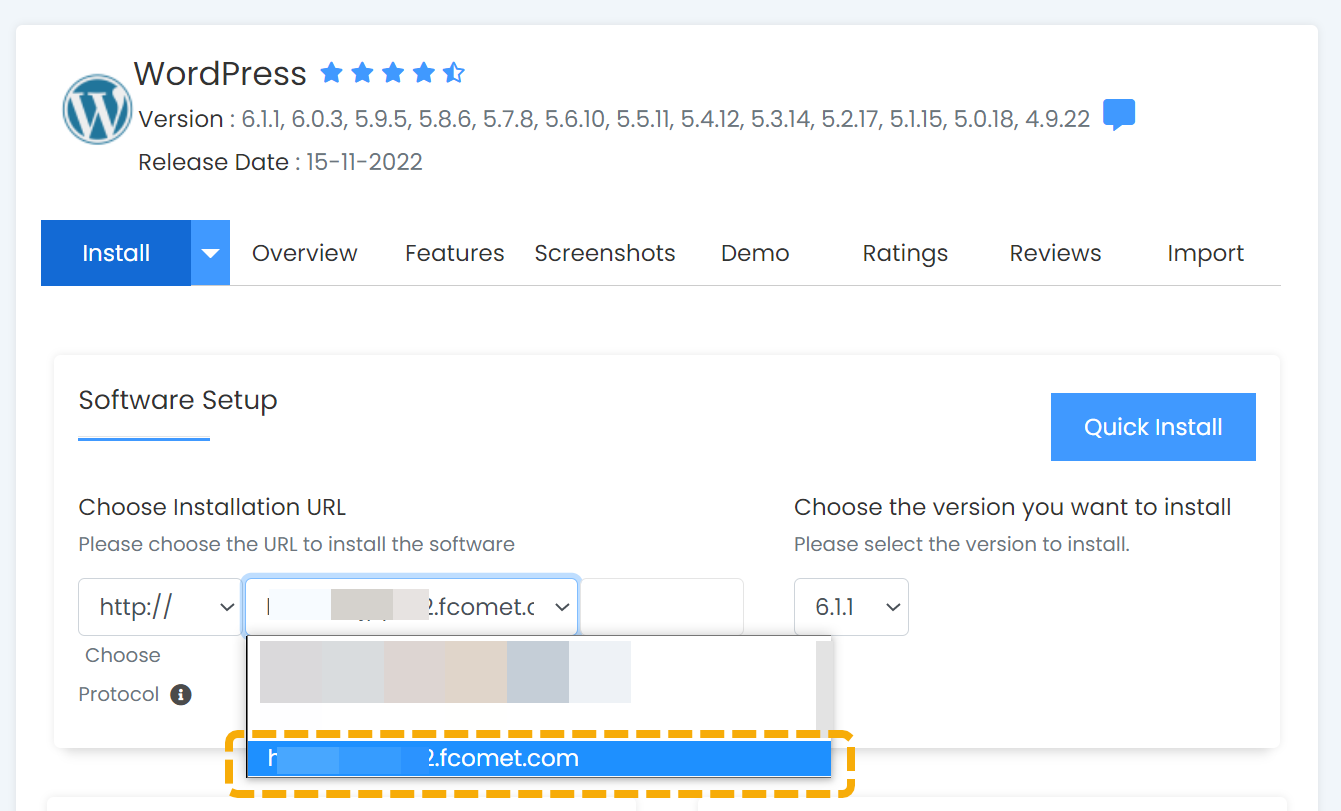Click the star rating for WordPress
The width and height of the screenshot is (1341, 811).
392,73
